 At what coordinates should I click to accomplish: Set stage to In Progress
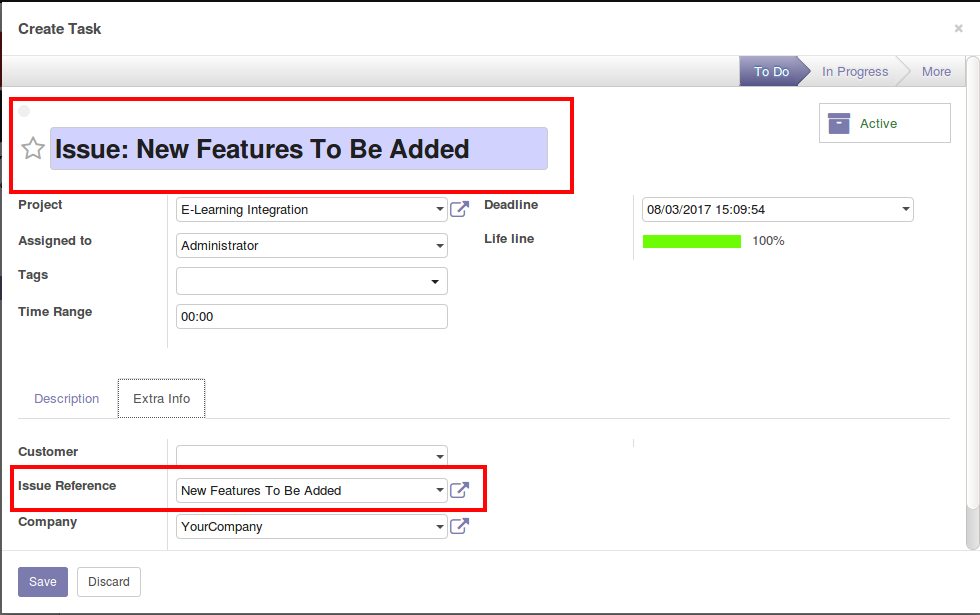pos(855,71)
